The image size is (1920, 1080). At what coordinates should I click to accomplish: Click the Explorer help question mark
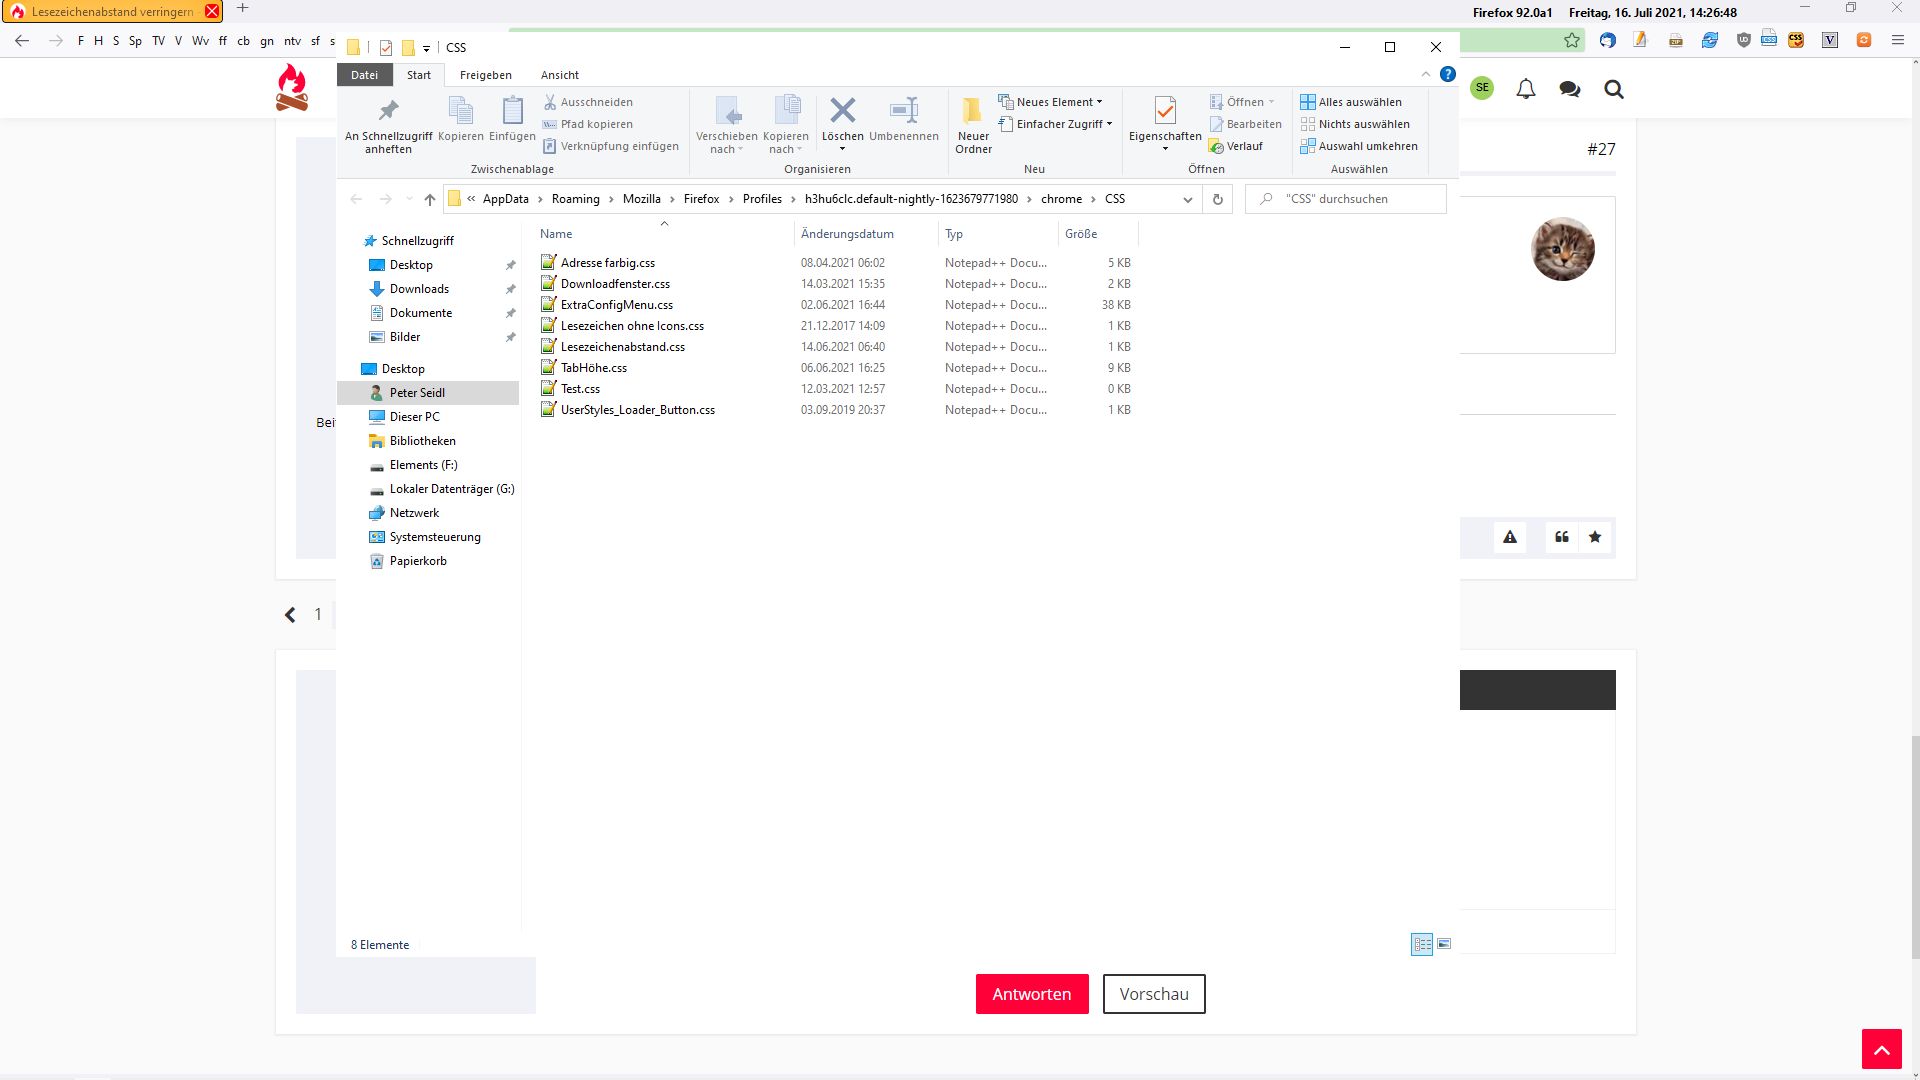(x=1447, y=74)
